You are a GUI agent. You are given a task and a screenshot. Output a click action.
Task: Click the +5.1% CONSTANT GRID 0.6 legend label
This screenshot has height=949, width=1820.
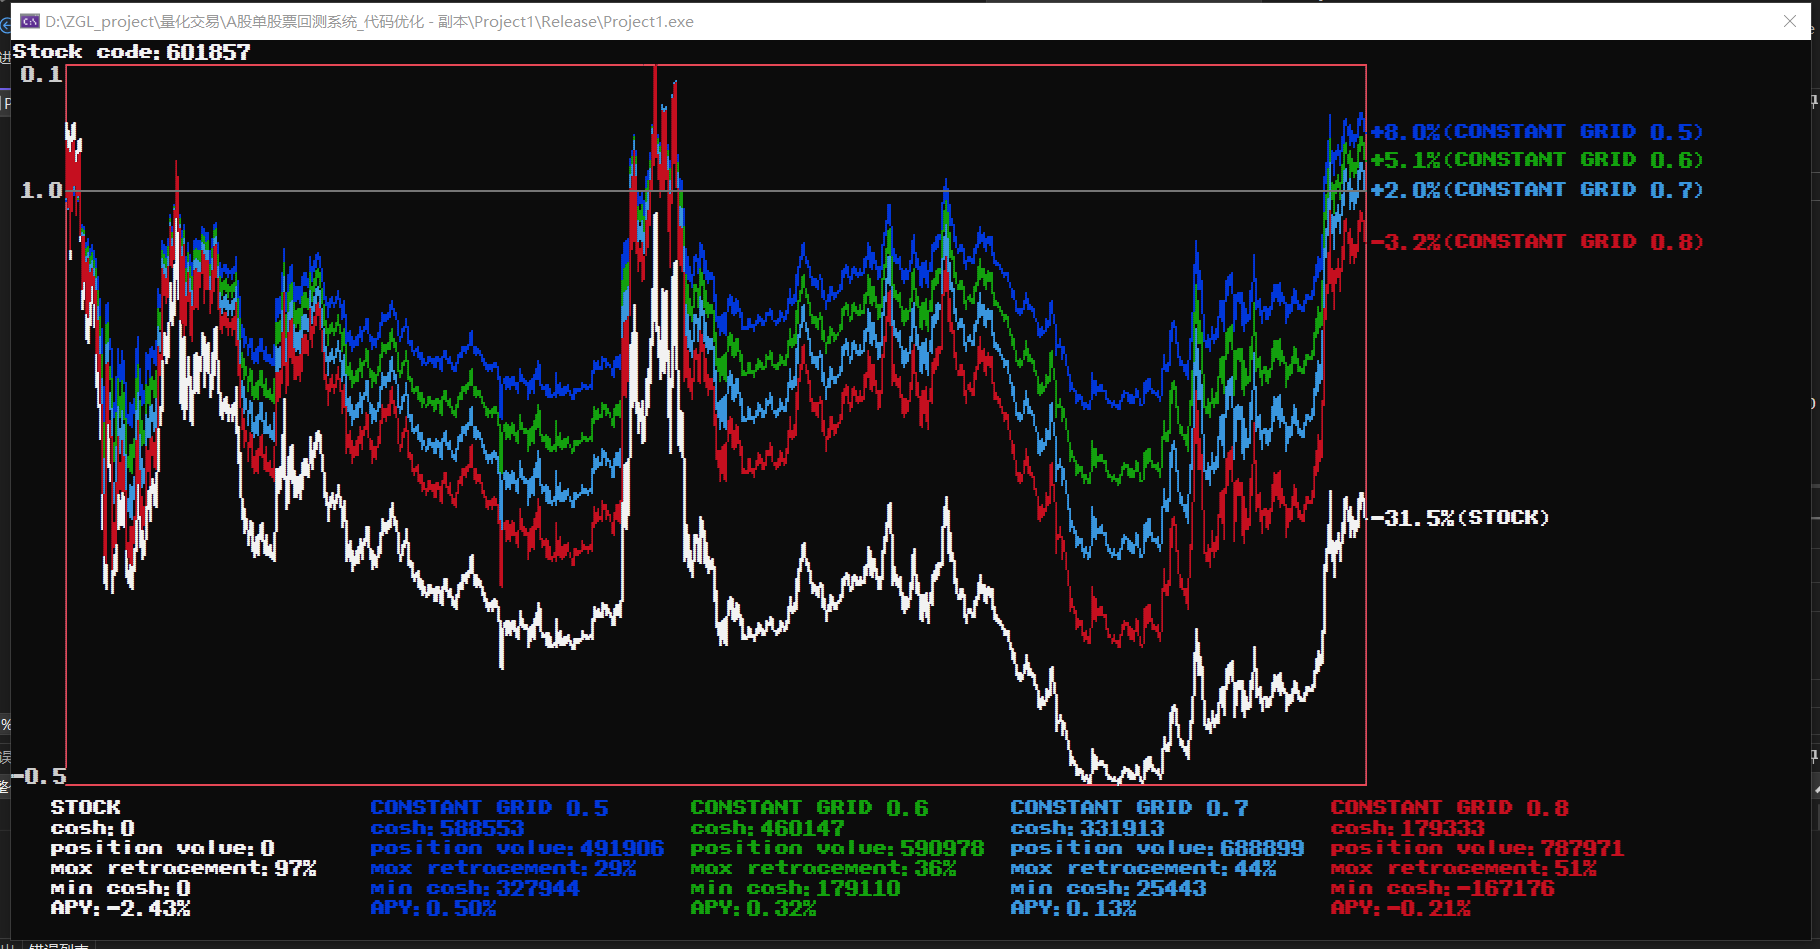tap(1536, 160)
